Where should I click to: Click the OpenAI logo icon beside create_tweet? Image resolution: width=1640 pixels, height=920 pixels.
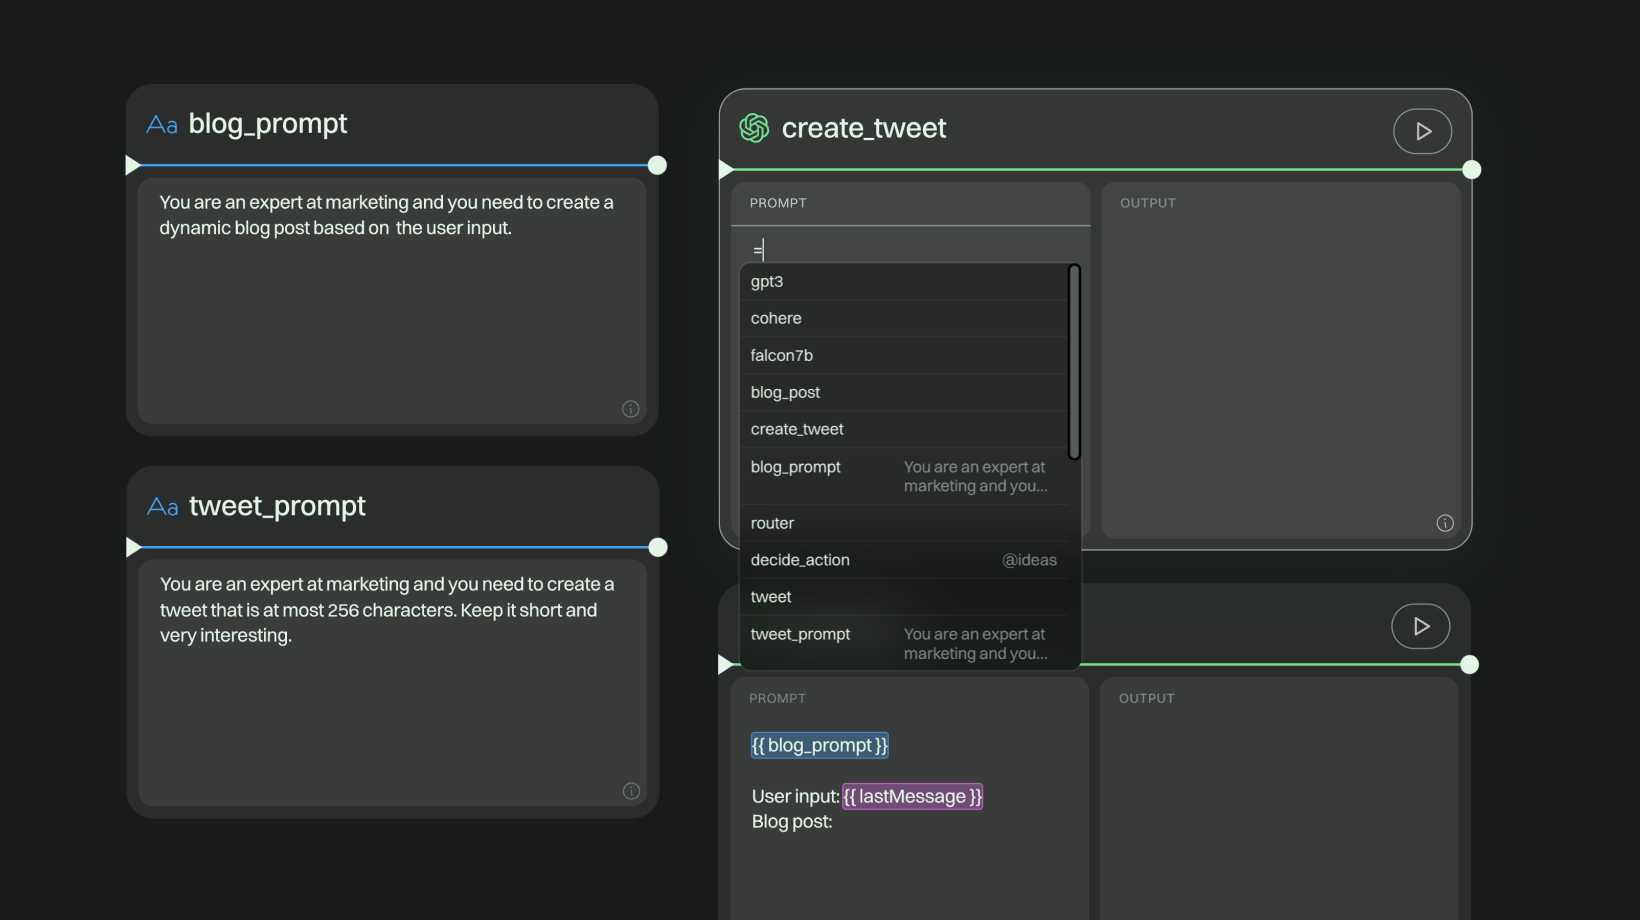coord(754,128)
